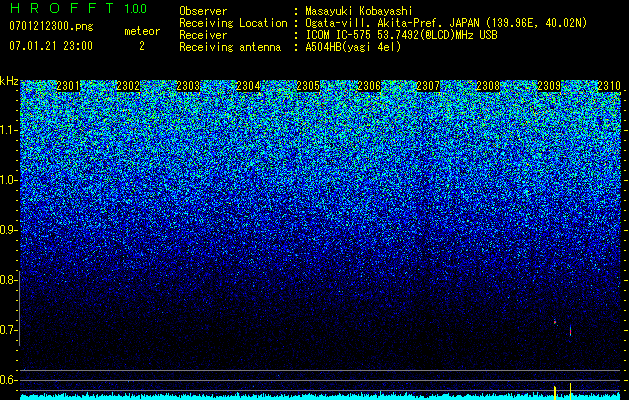Image resolution: width=629 pixels, height=400 pixels.
Task: Select the ICOM IC-575 53.7492 MHz receiver value
Action: point(401,35)
